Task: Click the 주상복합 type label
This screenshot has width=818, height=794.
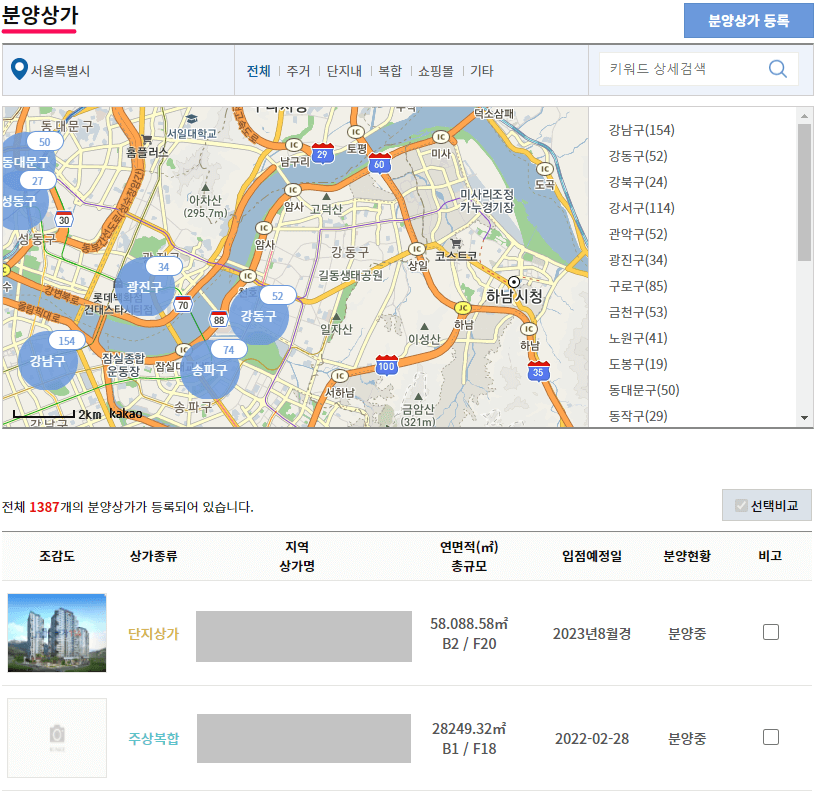Action: coord(153,739)
